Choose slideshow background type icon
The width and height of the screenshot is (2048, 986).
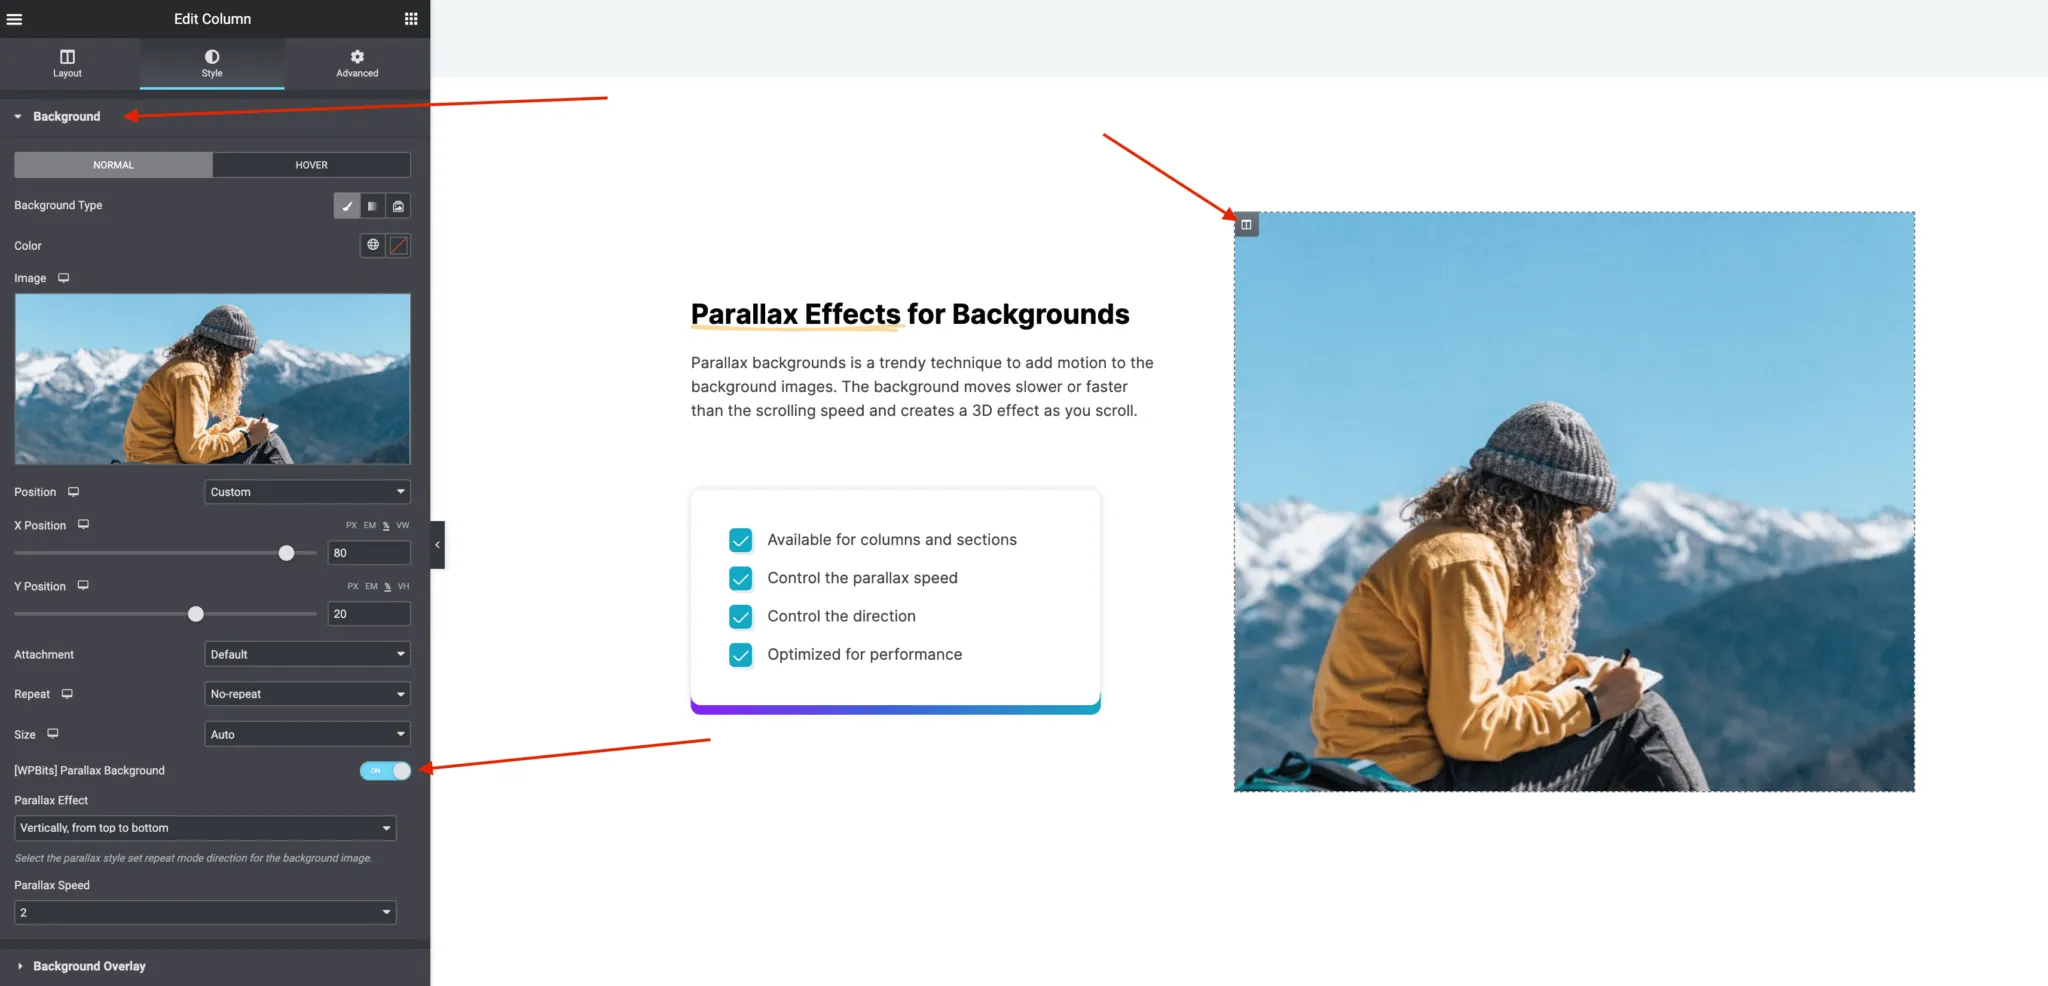(x=398, y=206)
